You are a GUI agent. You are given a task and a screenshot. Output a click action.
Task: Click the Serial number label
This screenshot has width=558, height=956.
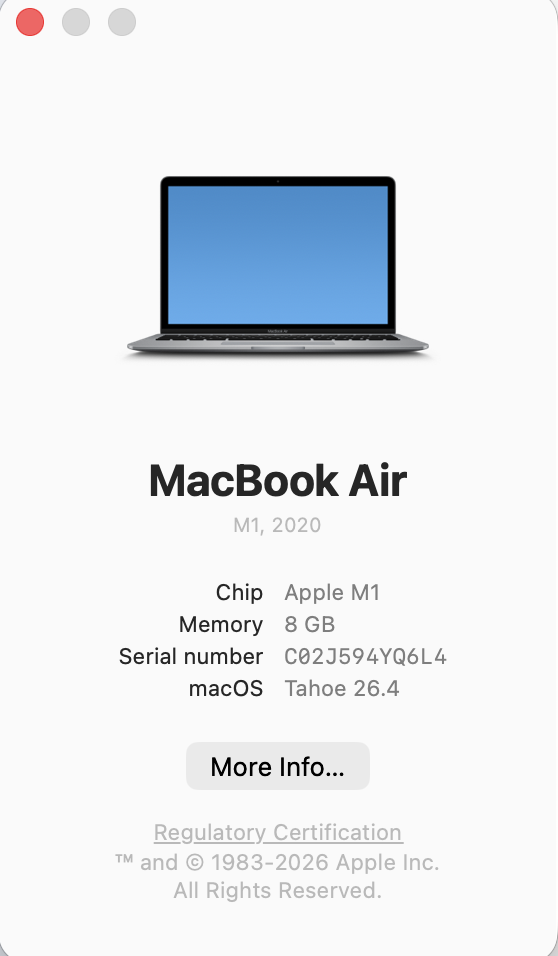point(191,657)
